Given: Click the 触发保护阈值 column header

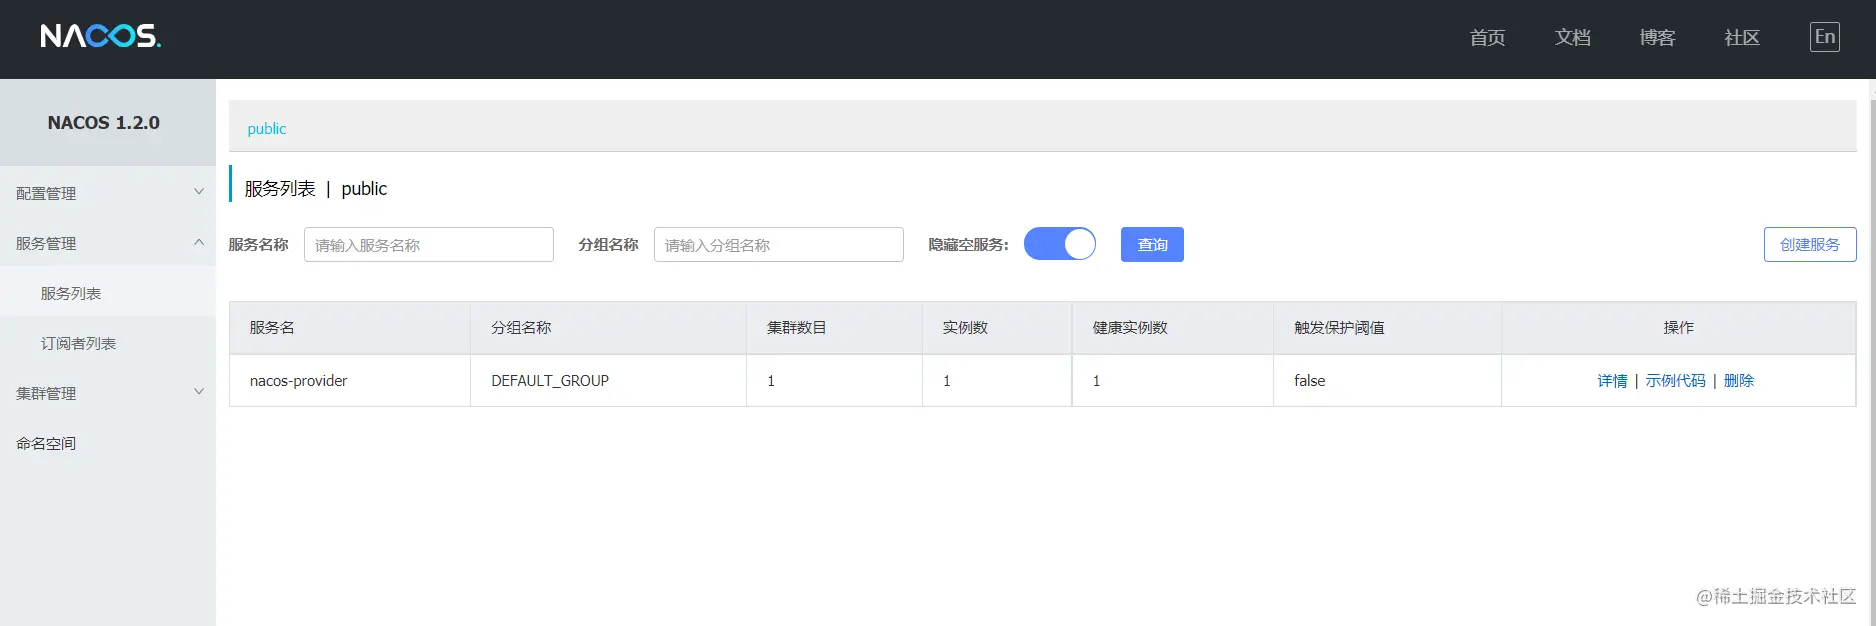Looking at the screenshot, I should point(1387,328).
